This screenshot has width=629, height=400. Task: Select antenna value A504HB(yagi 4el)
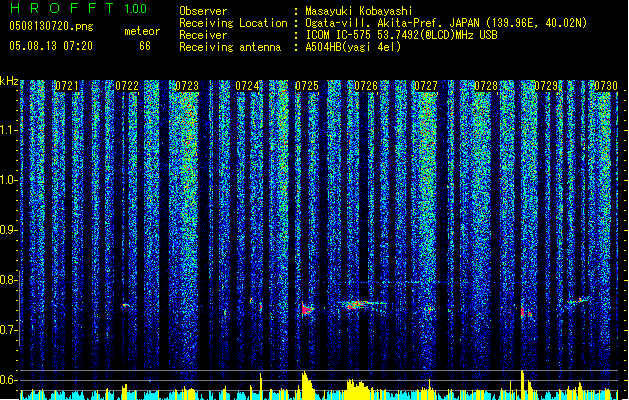pos(353,47)
